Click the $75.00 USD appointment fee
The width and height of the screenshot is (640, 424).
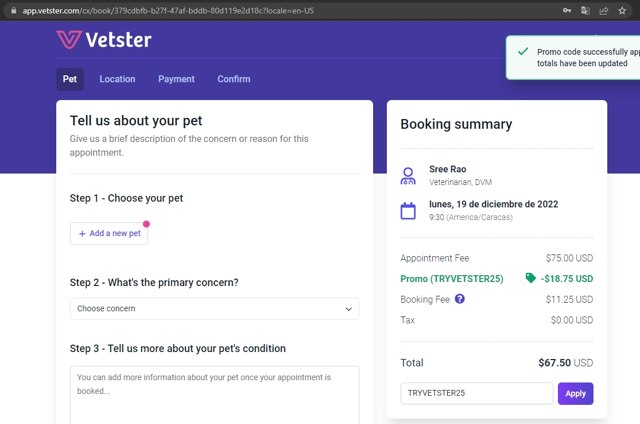tap(569, 258)
